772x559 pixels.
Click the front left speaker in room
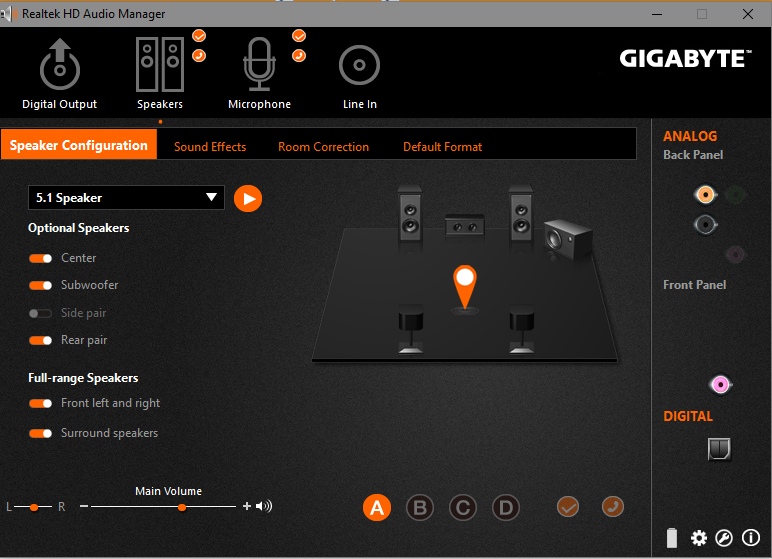(410, 215)
